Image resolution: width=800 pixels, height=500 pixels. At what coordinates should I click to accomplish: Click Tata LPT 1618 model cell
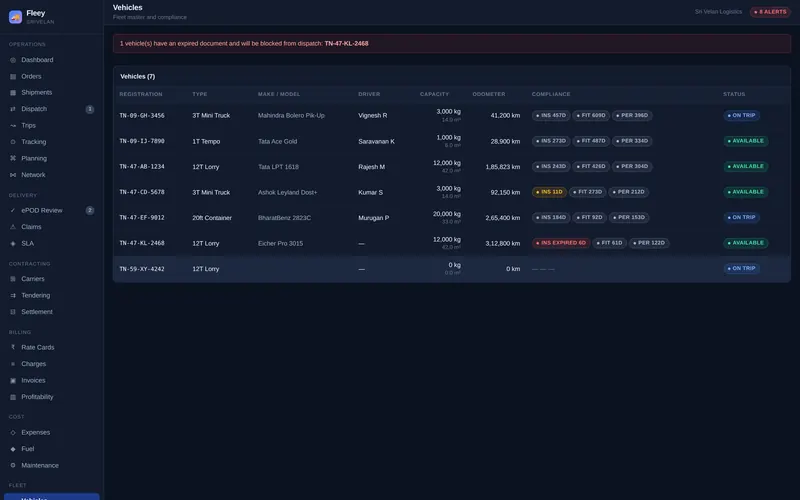tap(278, 167)
